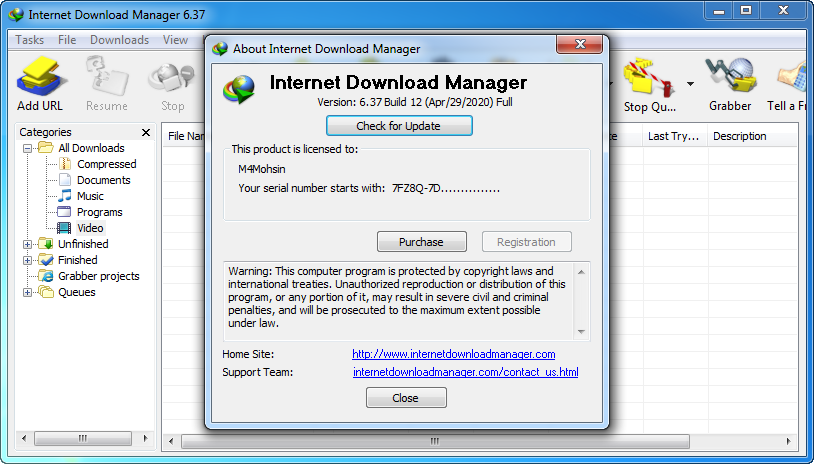Click the IDM icon in main title bar
814x464 pixels.
pos(16,15)
